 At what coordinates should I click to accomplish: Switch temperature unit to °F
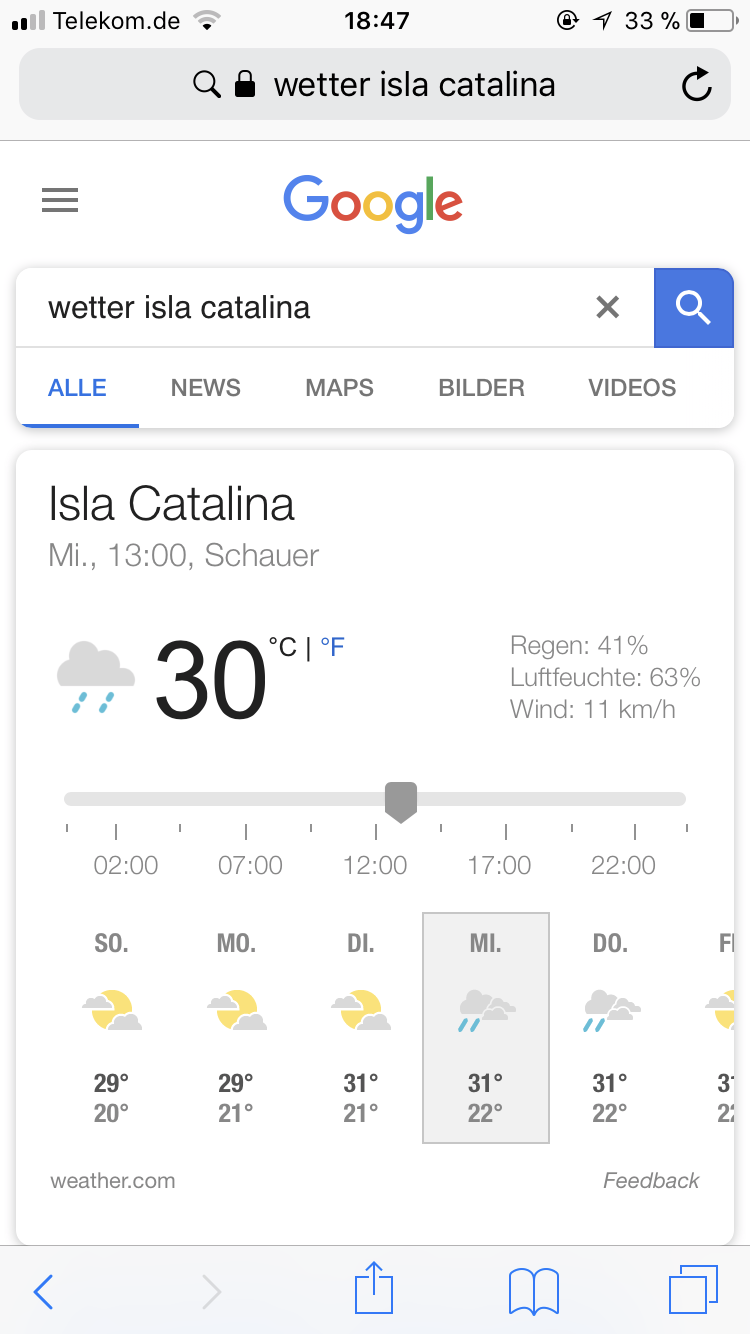pos(332,648)
